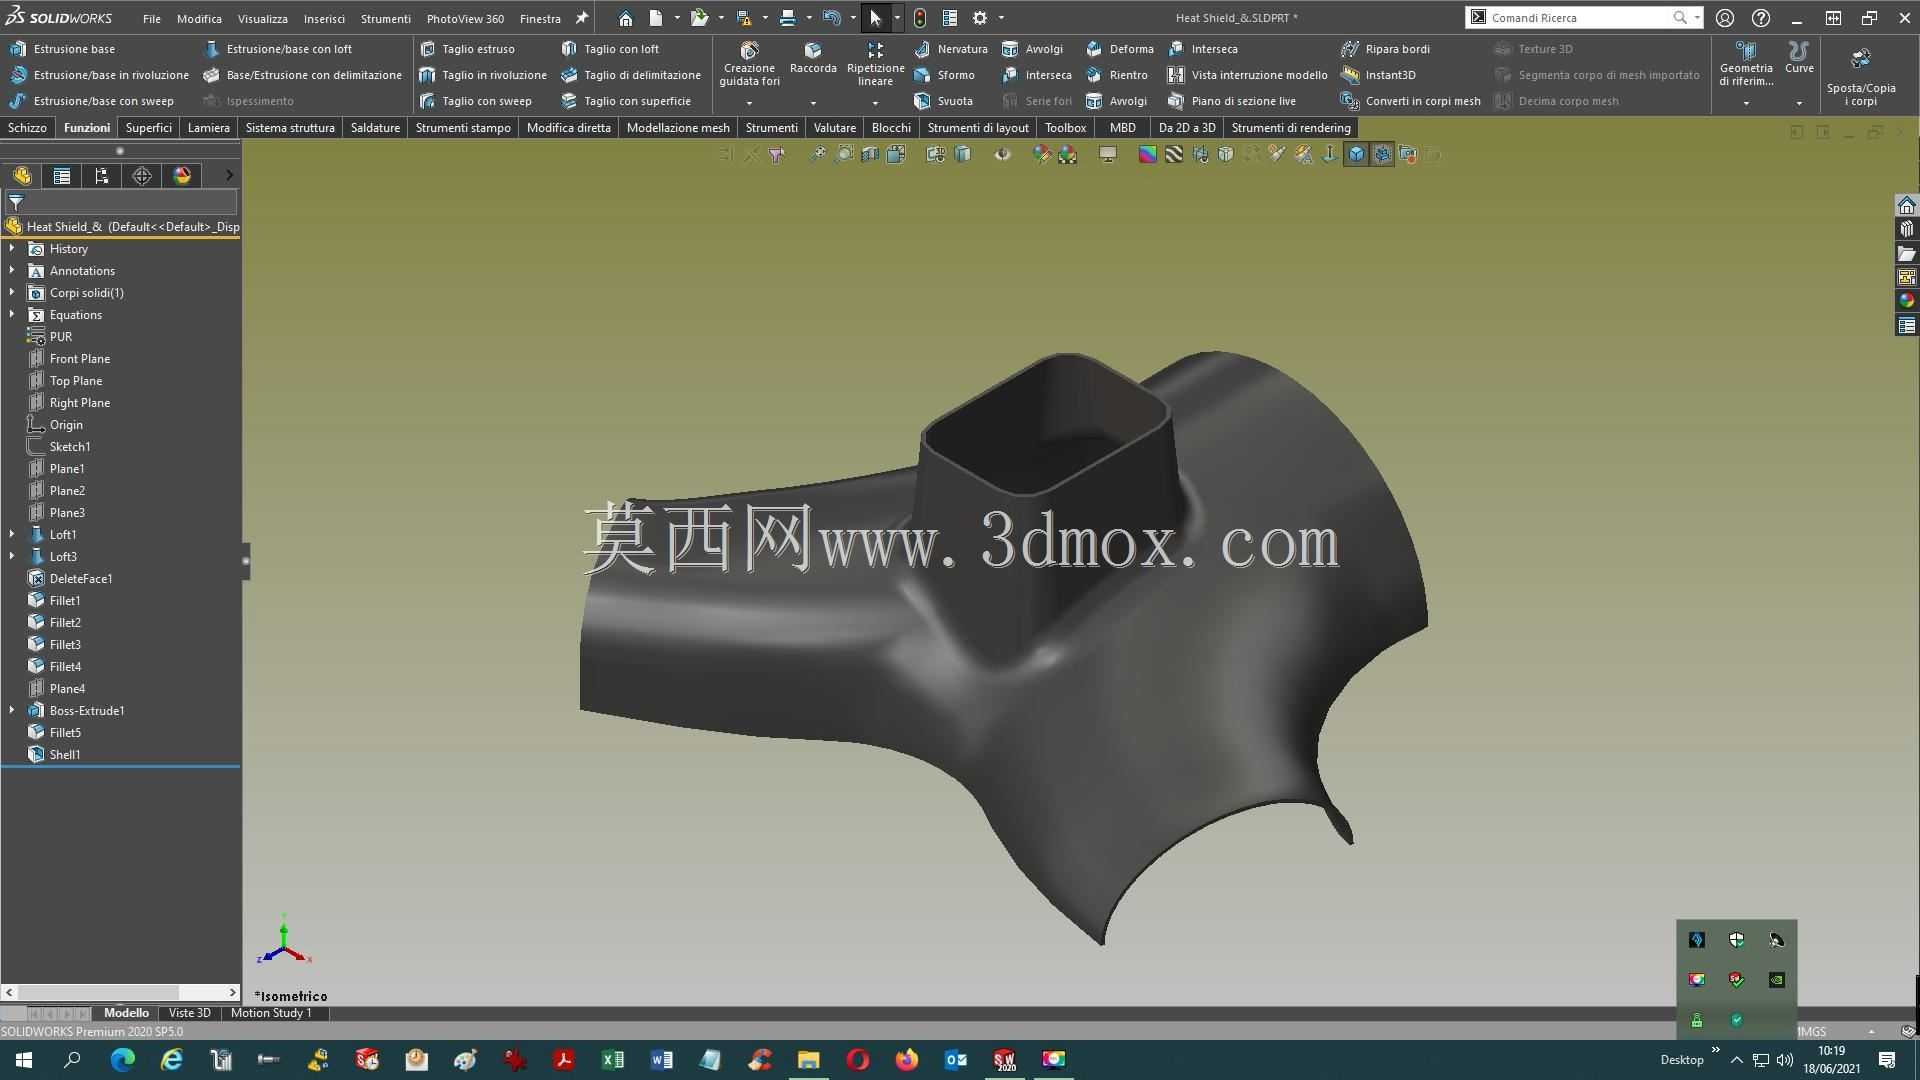
Task: Select the Ripetizione lineare tool
Action: pyautogui.click(x=875, y=64)
